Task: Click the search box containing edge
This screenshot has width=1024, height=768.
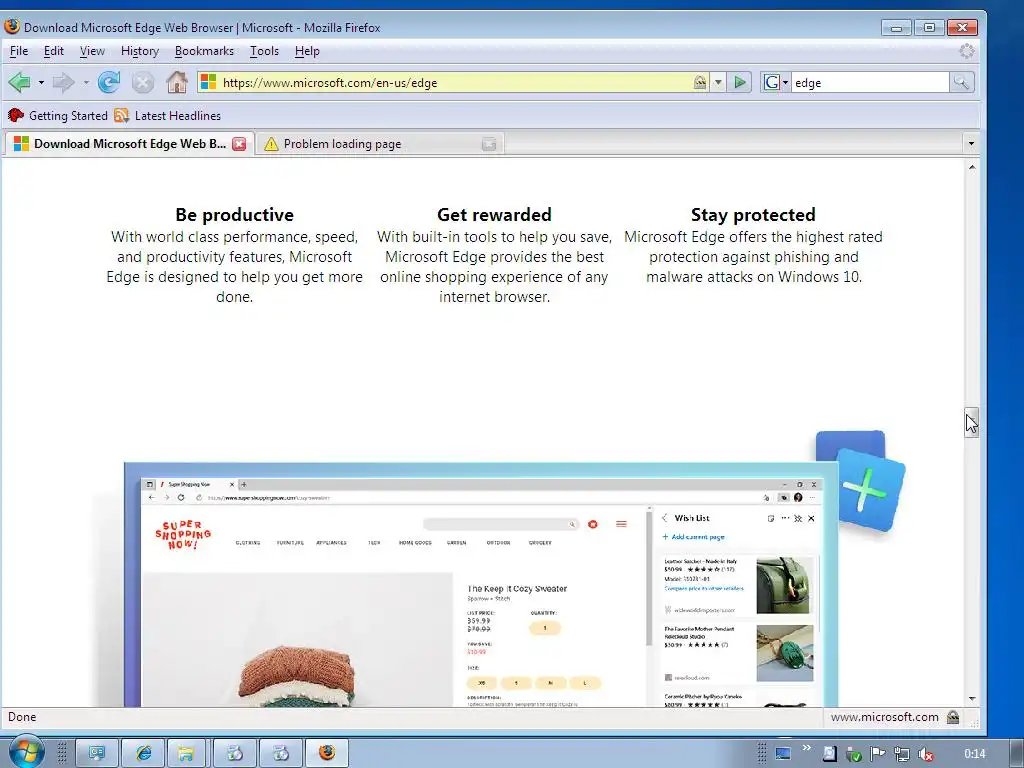Action: pyautogui.click(x=870, y=82)
